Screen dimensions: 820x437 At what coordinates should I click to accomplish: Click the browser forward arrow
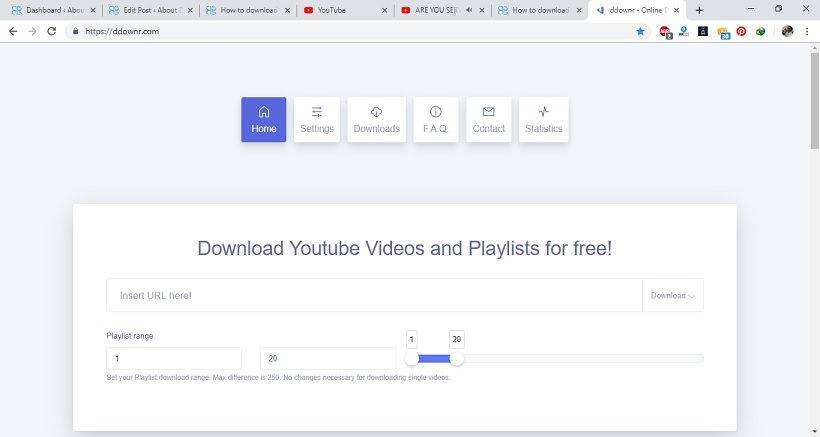click(x=32, y=31)
